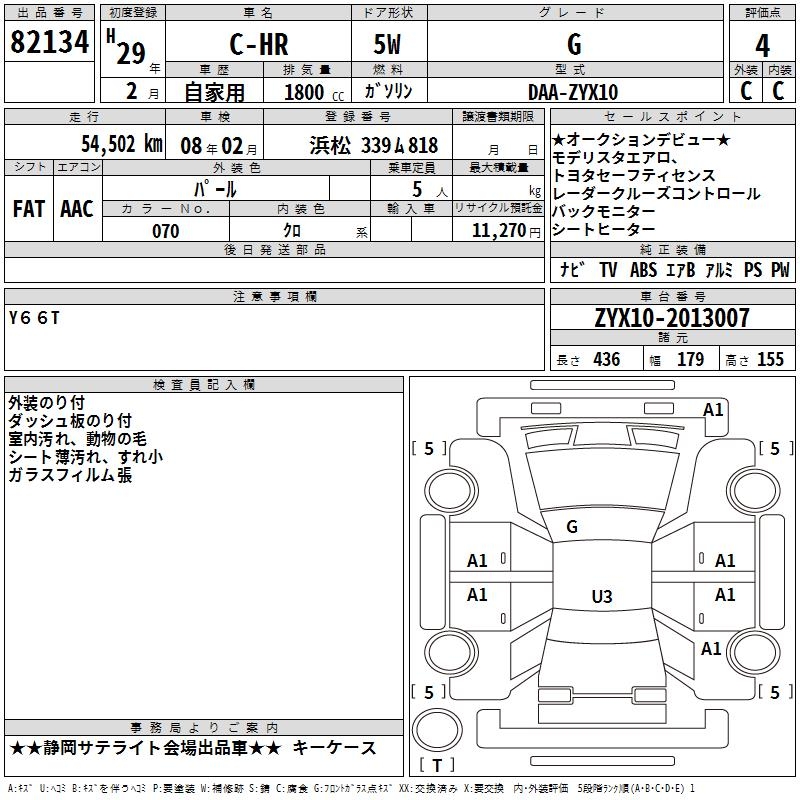Select the first registration year H29

coord(126,47)
